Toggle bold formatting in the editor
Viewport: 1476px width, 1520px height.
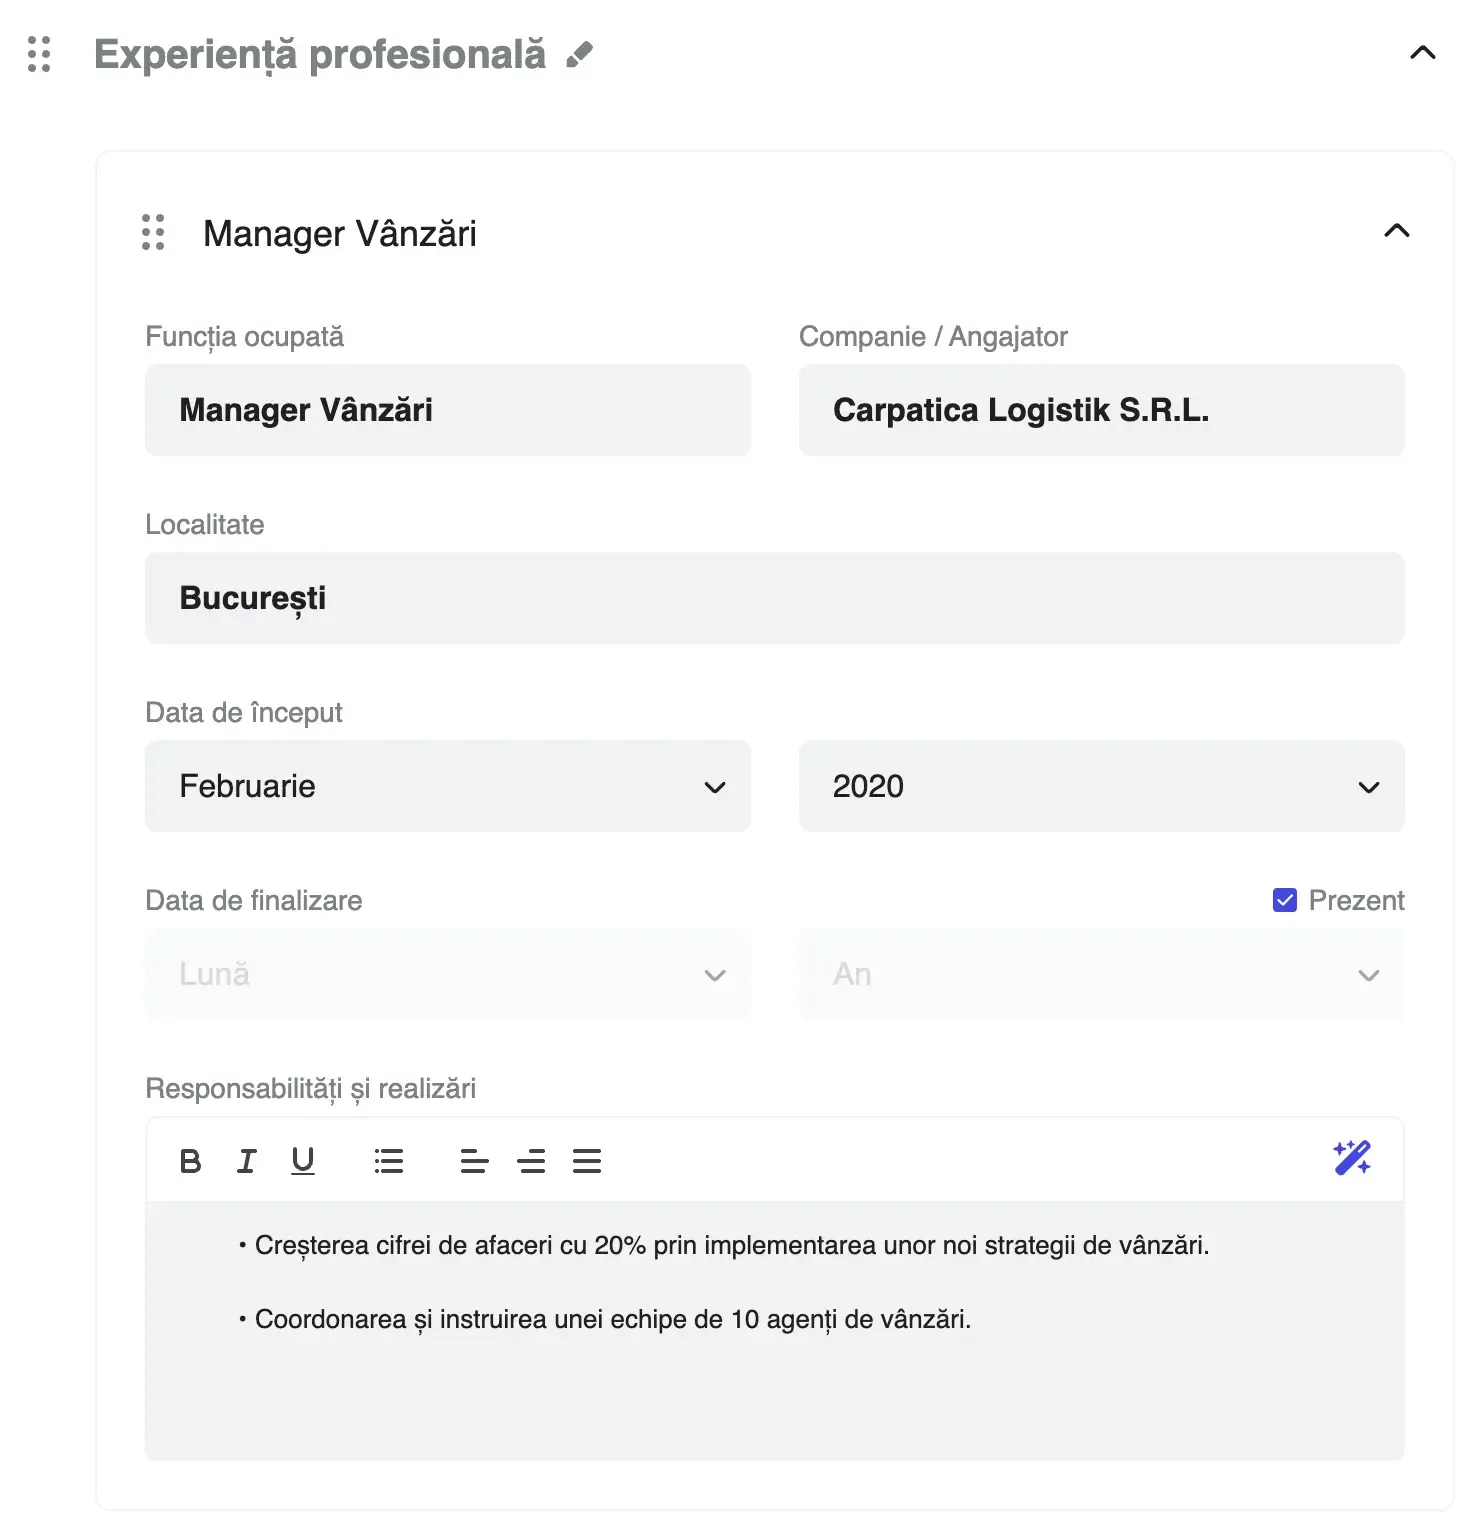pyautogui.click(x=190, y=1161)
